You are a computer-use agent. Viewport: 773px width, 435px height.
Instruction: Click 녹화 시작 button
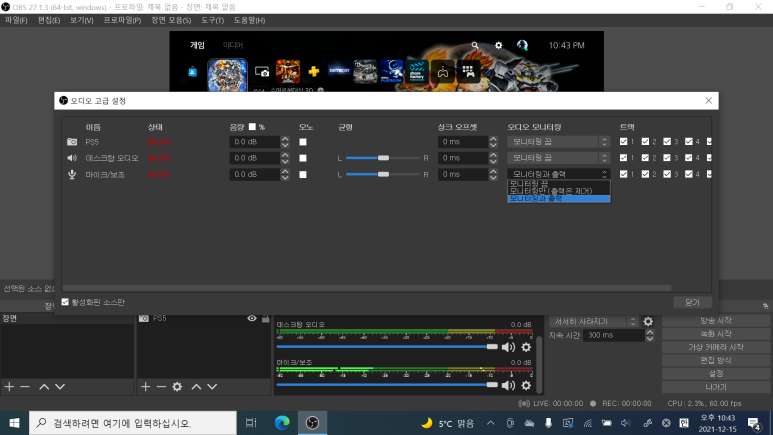pyautogui.click(x=716, y=334)
